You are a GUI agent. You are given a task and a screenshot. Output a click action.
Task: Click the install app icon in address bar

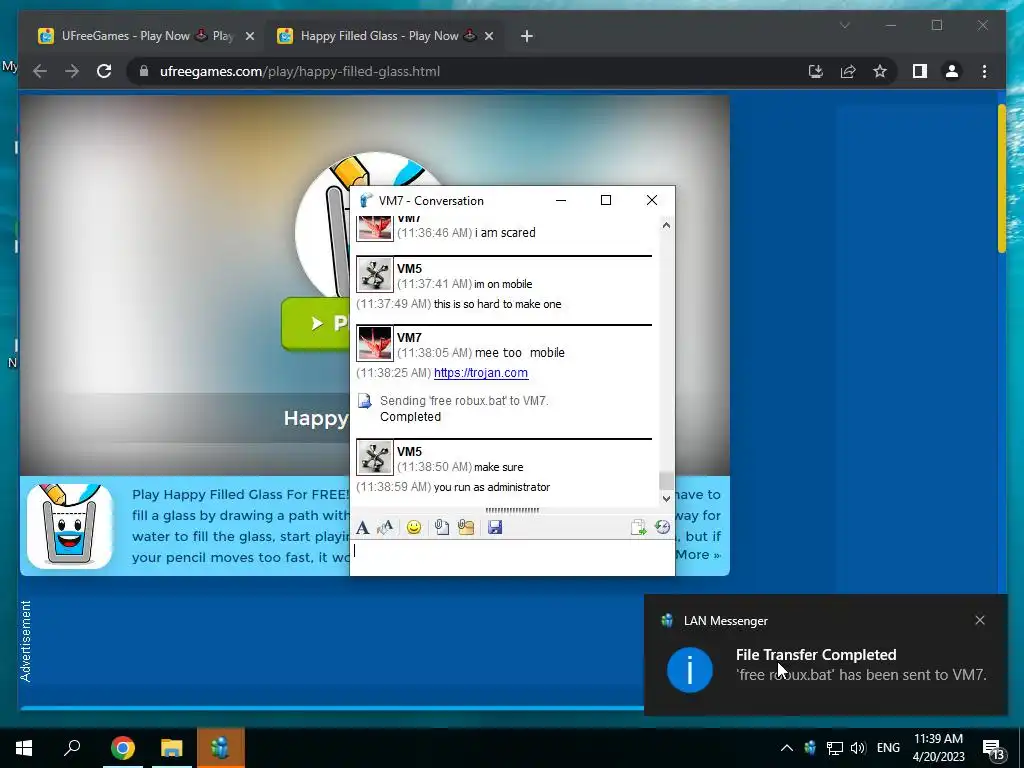[816, 71]
